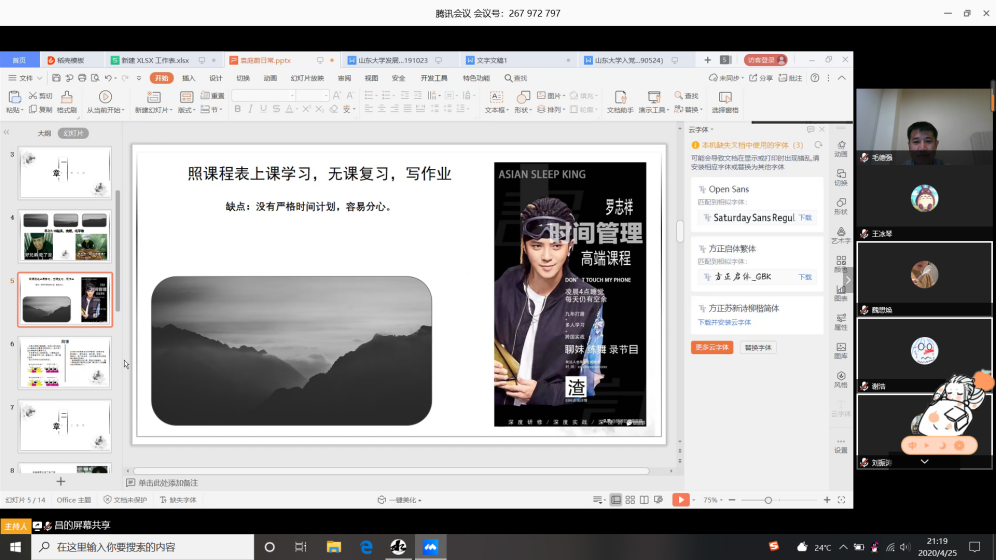Viewport: 996px width, 560px height.
Task: Click Guest Login (访客登录) button
Action: 766,60
